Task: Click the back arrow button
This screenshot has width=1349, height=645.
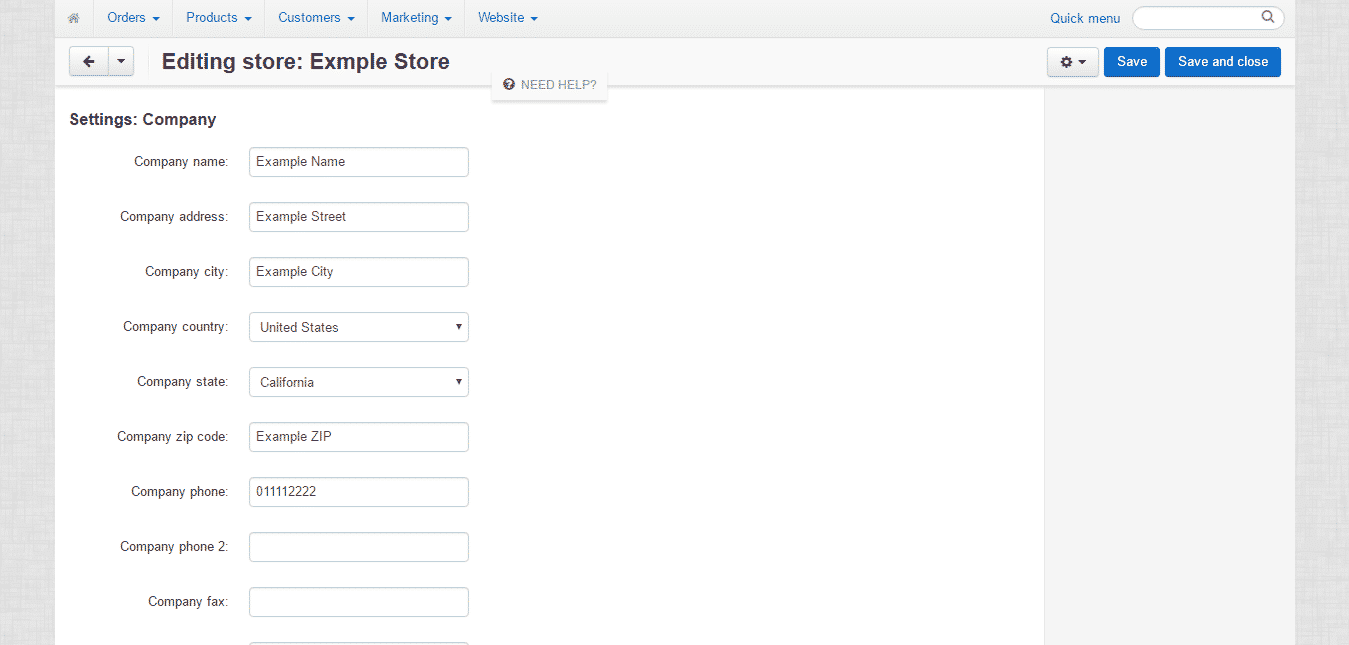Action: 89,62
